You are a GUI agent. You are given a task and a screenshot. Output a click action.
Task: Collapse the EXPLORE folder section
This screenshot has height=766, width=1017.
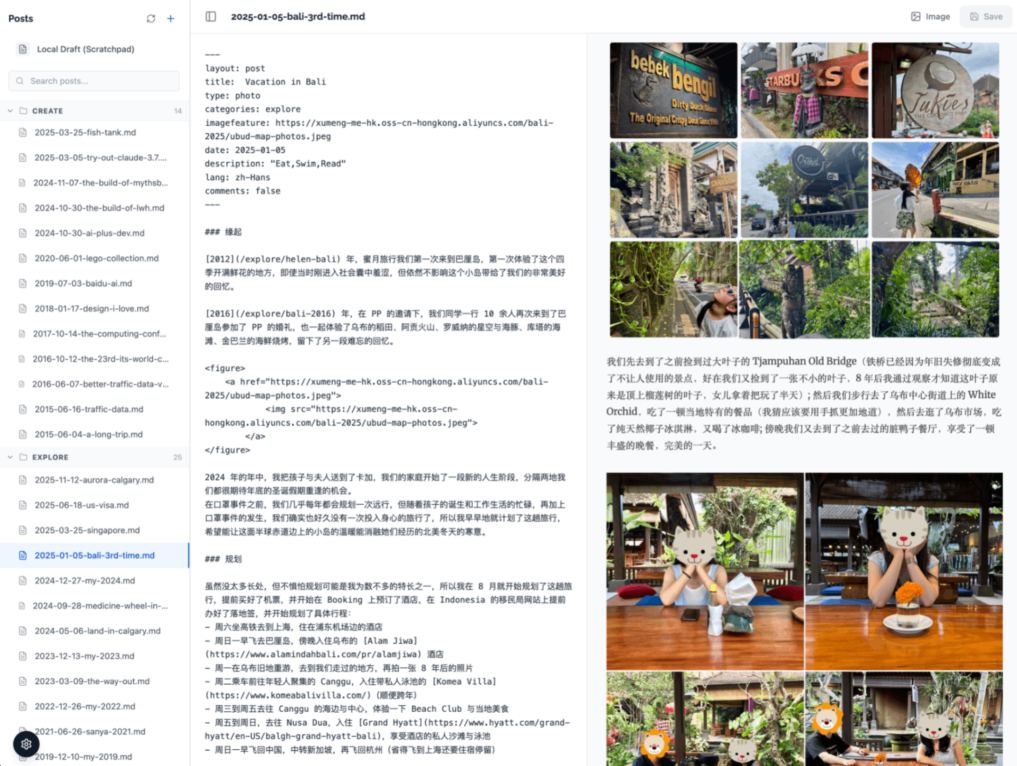tap(10, 457)
